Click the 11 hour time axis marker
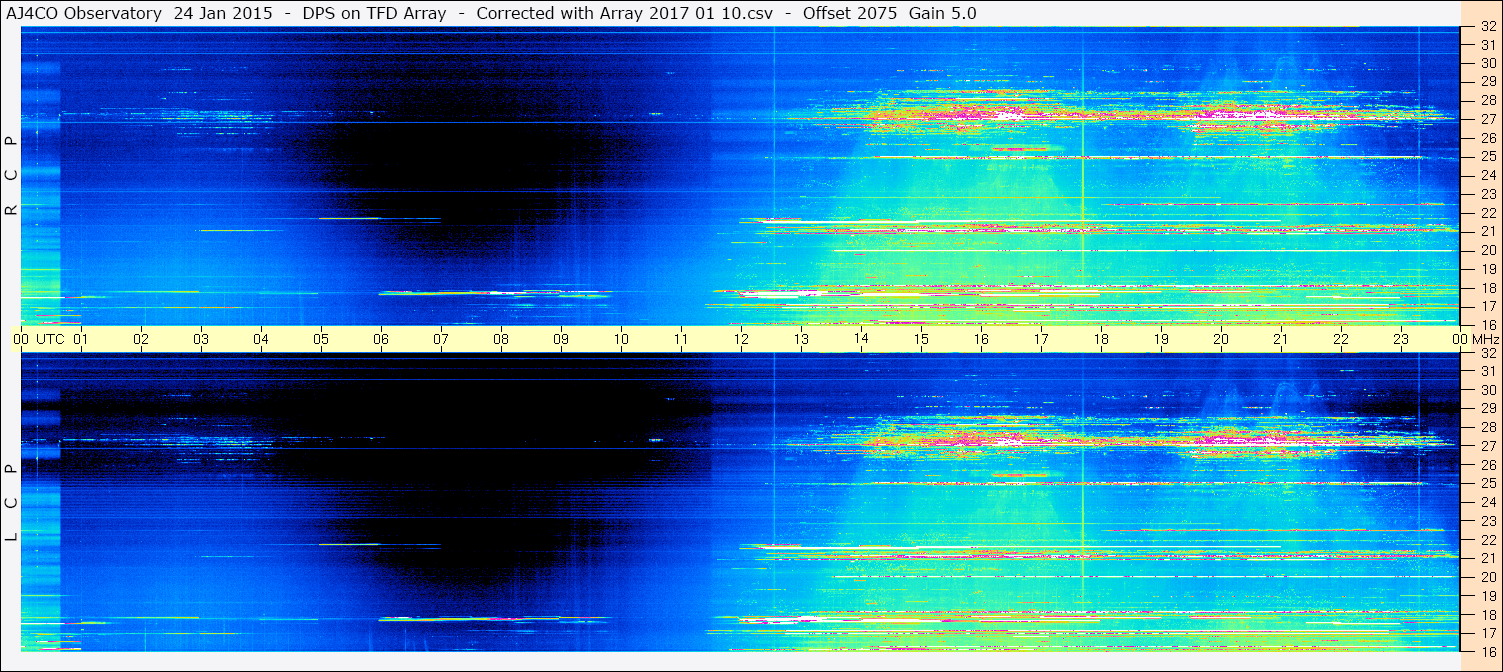This screenshot has width=1503, height=672. click(681, 339)
